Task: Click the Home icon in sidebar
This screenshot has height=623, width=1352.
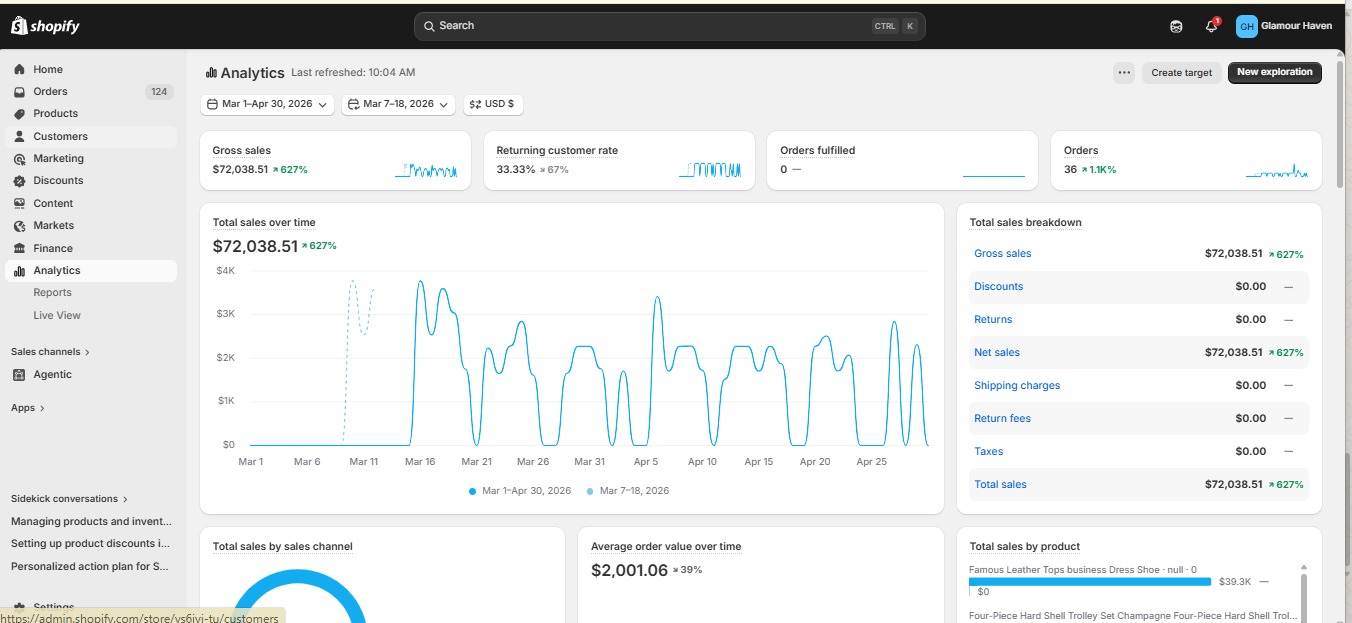Action: tap(19, 69)
